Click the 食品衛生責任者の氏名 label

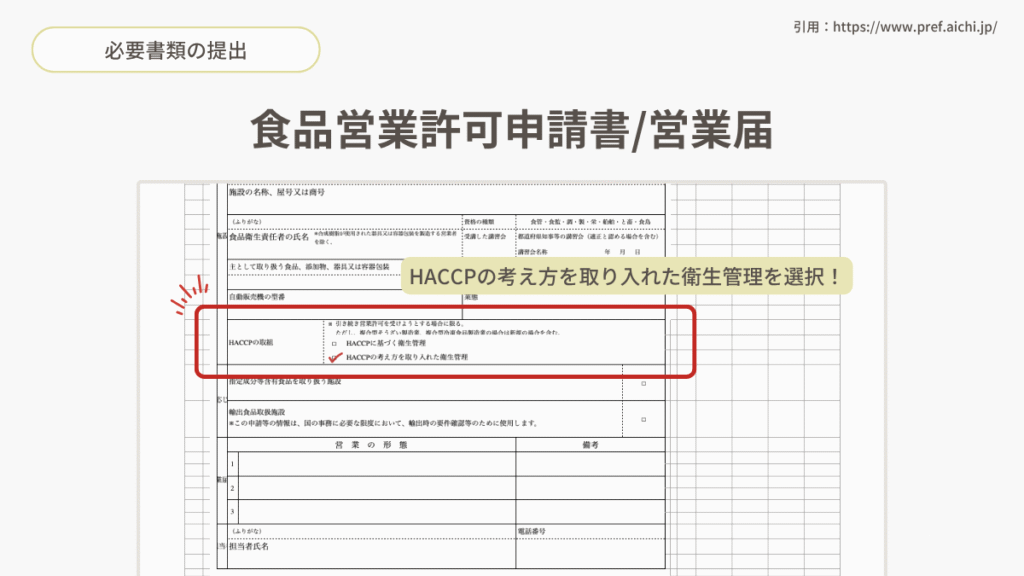click(269, 237)
